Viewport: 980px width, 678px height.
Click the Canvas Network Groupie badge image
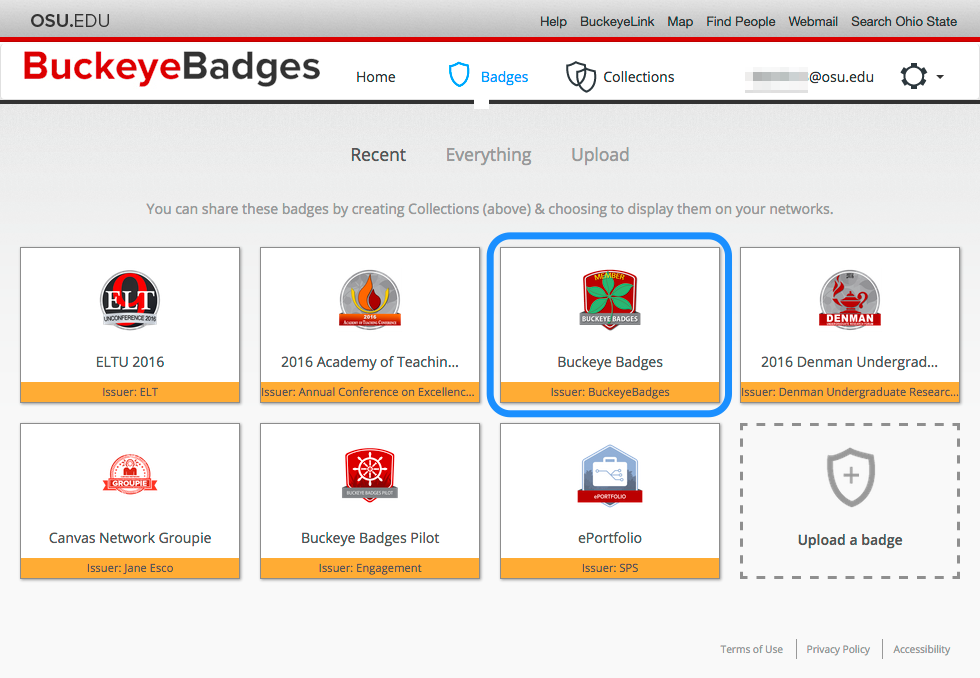click(x=130, y=475)
